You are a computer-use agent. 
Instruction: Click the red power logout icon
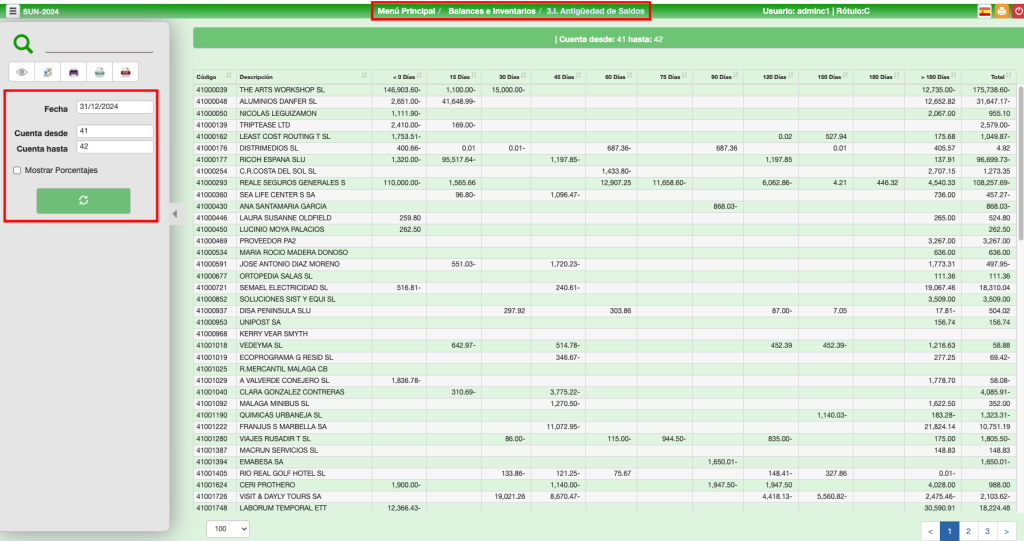1017,11
